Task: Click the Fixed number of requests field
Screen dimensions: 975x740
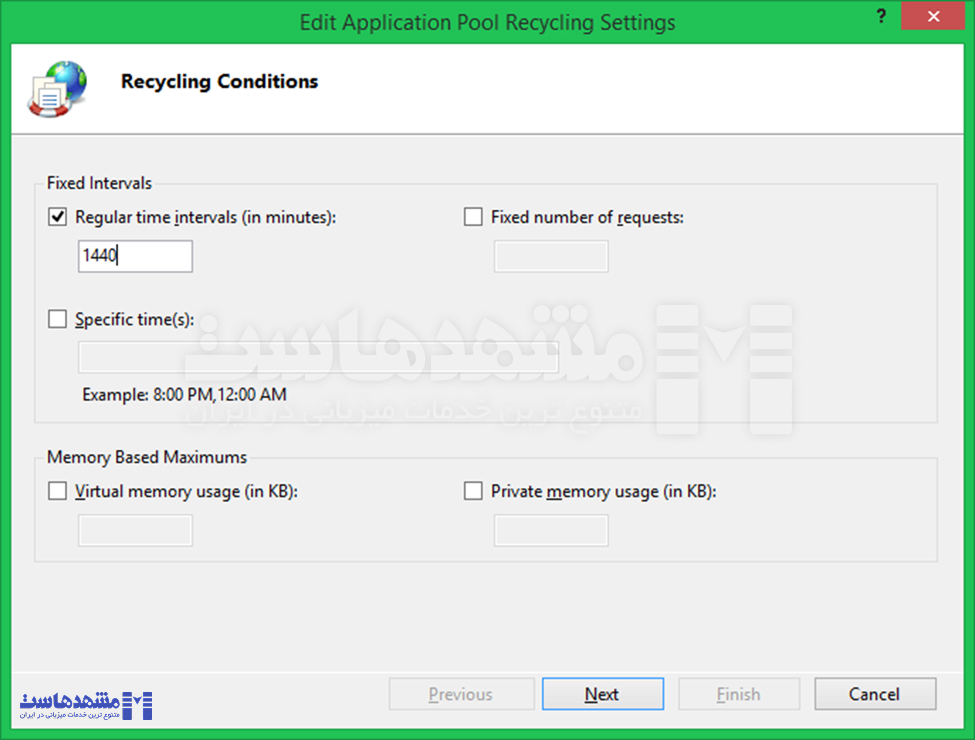Action: pyautogui.click(x=551, y=256)
